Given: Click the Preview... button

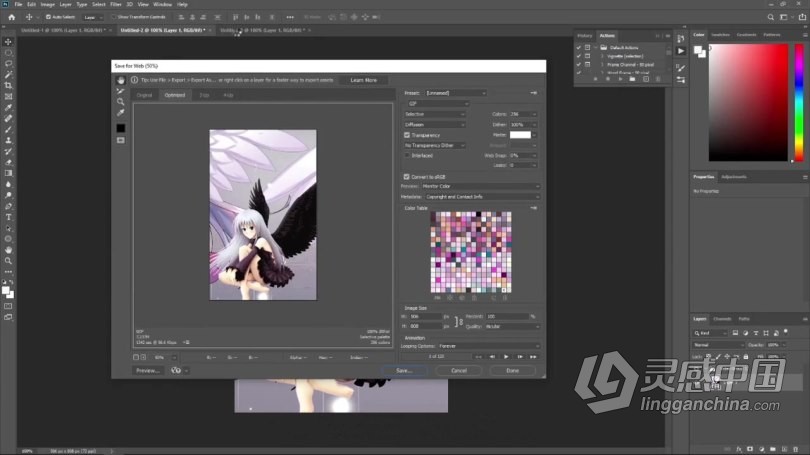Looking at the screenshot, I should [148, 370].
